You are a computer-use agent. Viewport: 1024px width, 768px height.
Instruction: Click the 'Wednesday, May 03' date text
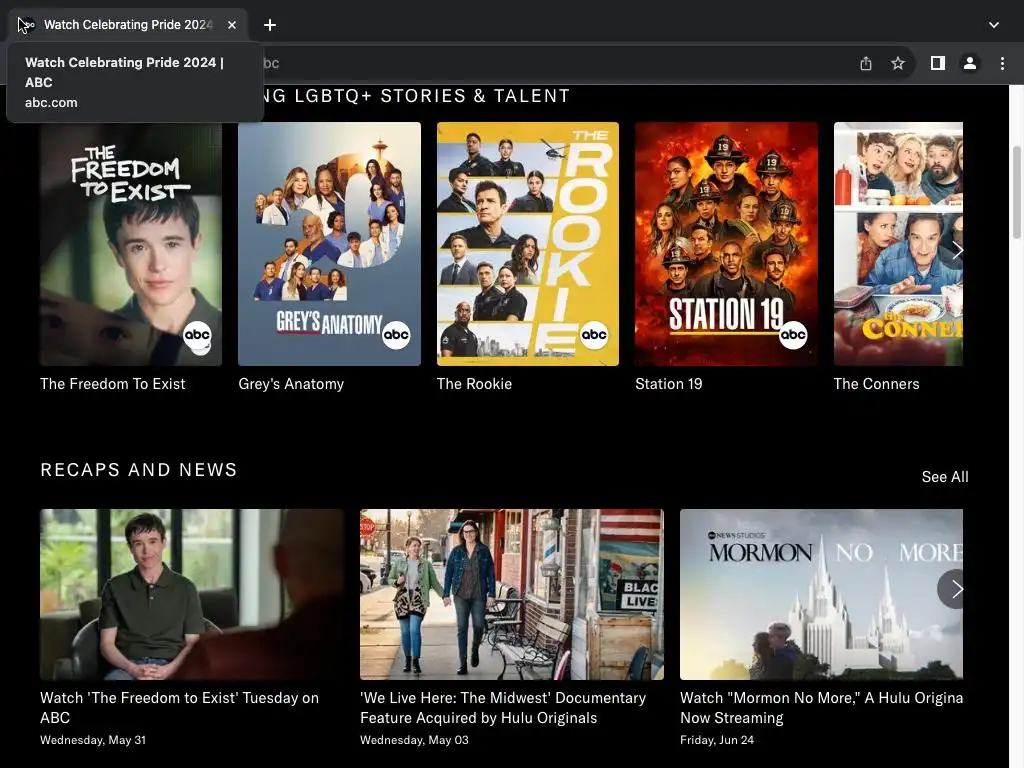[x=414, y=740]
